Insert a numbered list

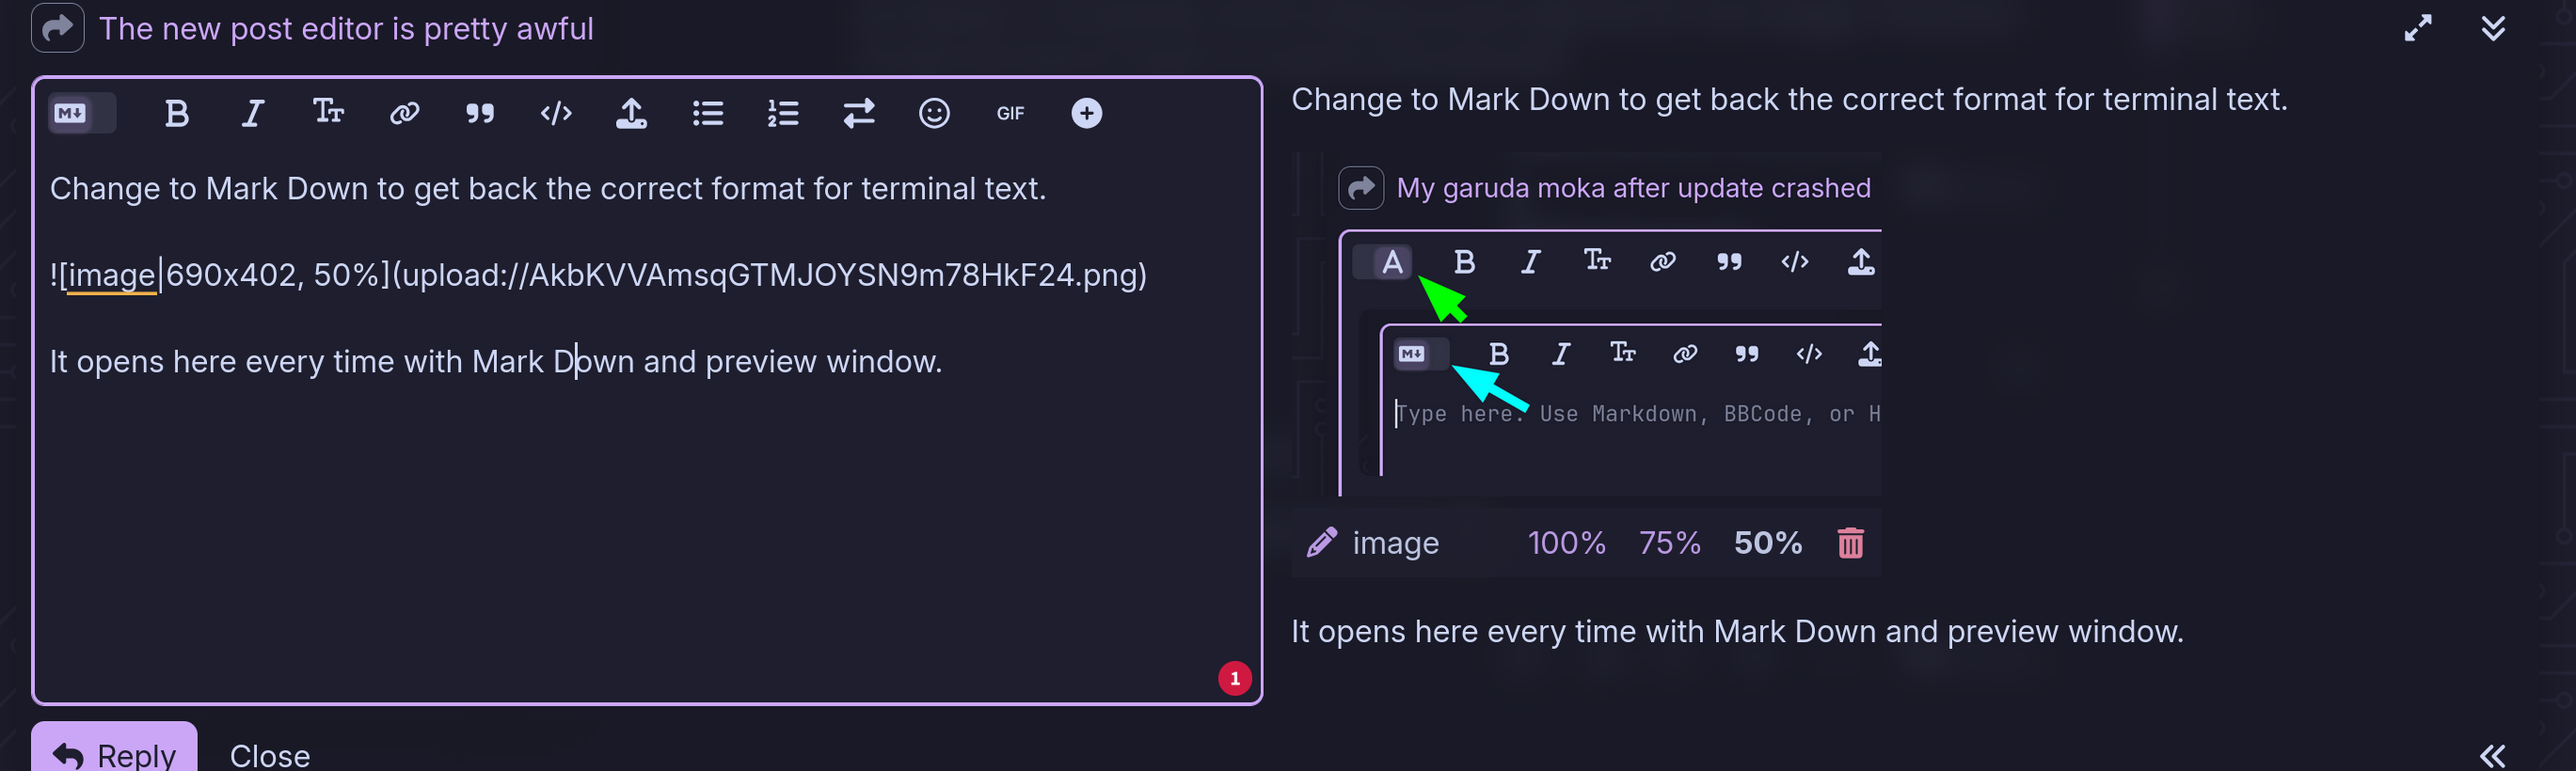click(x=783, y=113)
